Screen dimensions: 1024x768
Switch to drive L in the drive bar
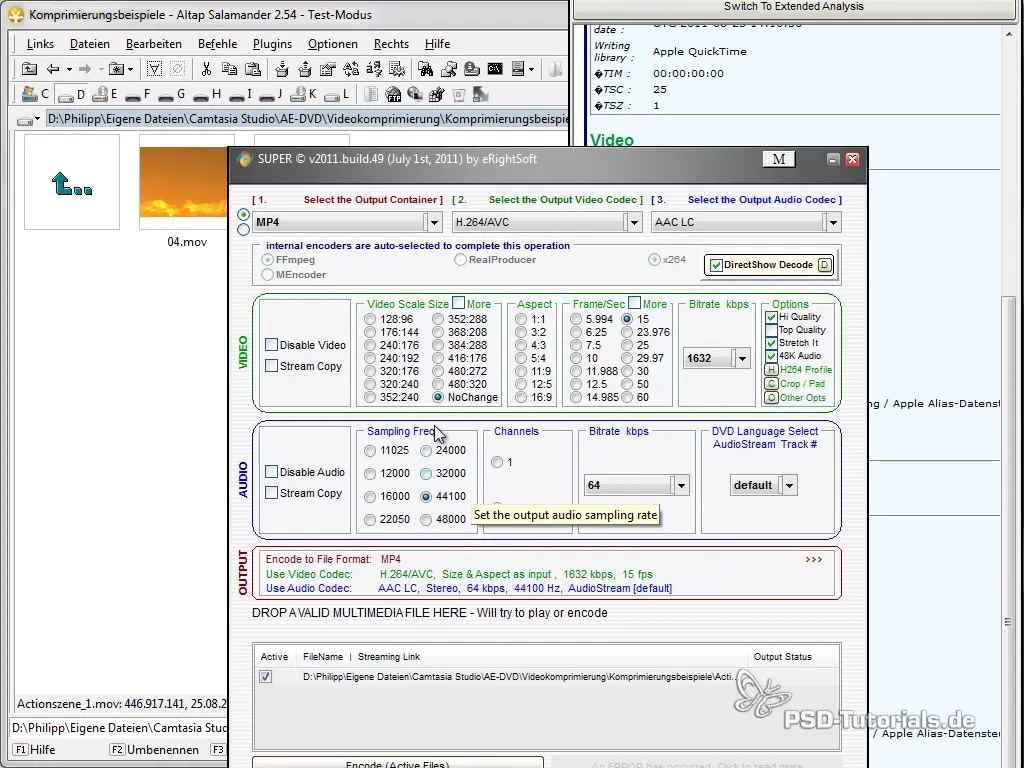338,95
